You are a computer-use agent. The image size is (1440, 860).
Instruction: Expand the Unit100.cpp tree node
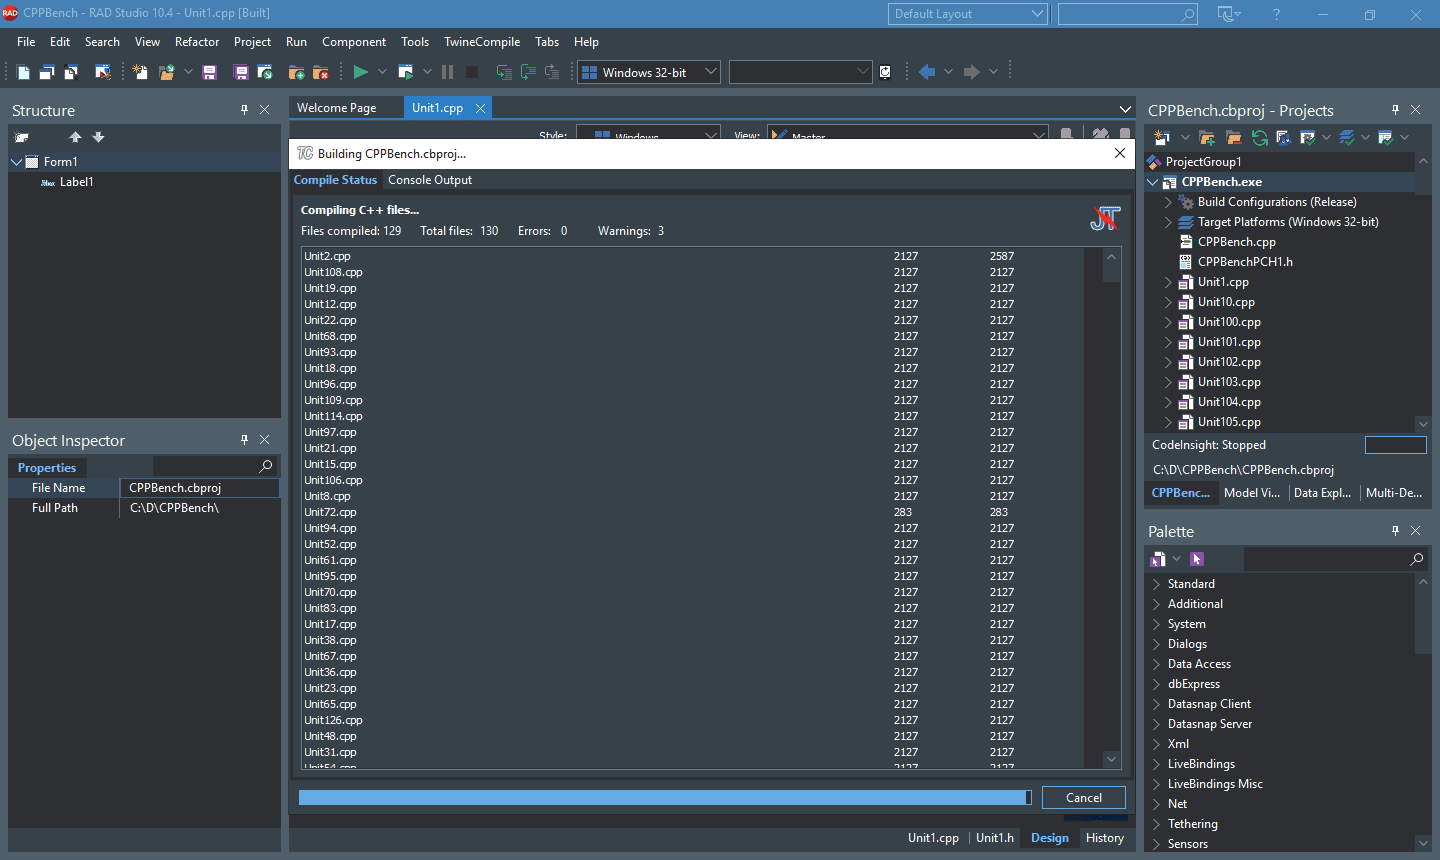click(1168, 322)
